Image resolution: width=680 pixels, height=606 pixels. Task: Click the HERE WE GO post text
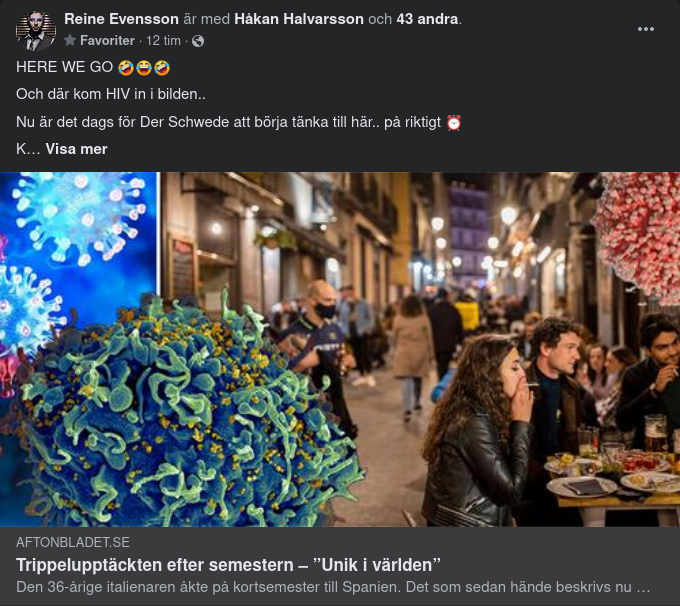click(65, 67)
